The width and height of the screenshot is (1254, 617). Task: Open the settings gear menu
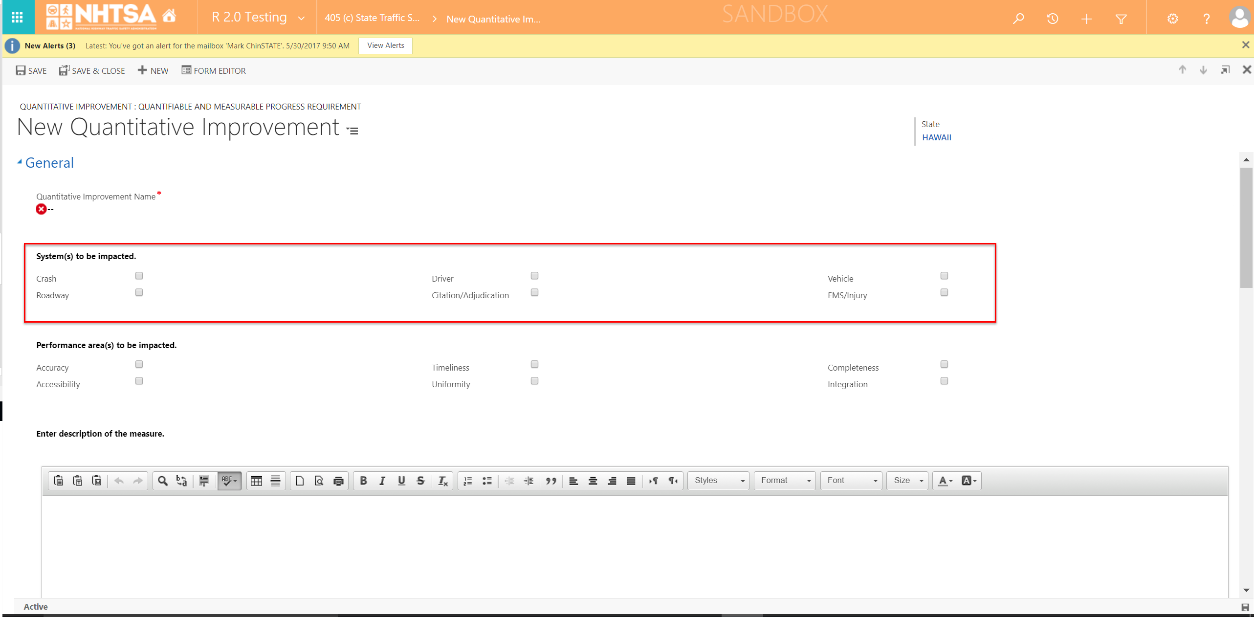point(1173,18)
